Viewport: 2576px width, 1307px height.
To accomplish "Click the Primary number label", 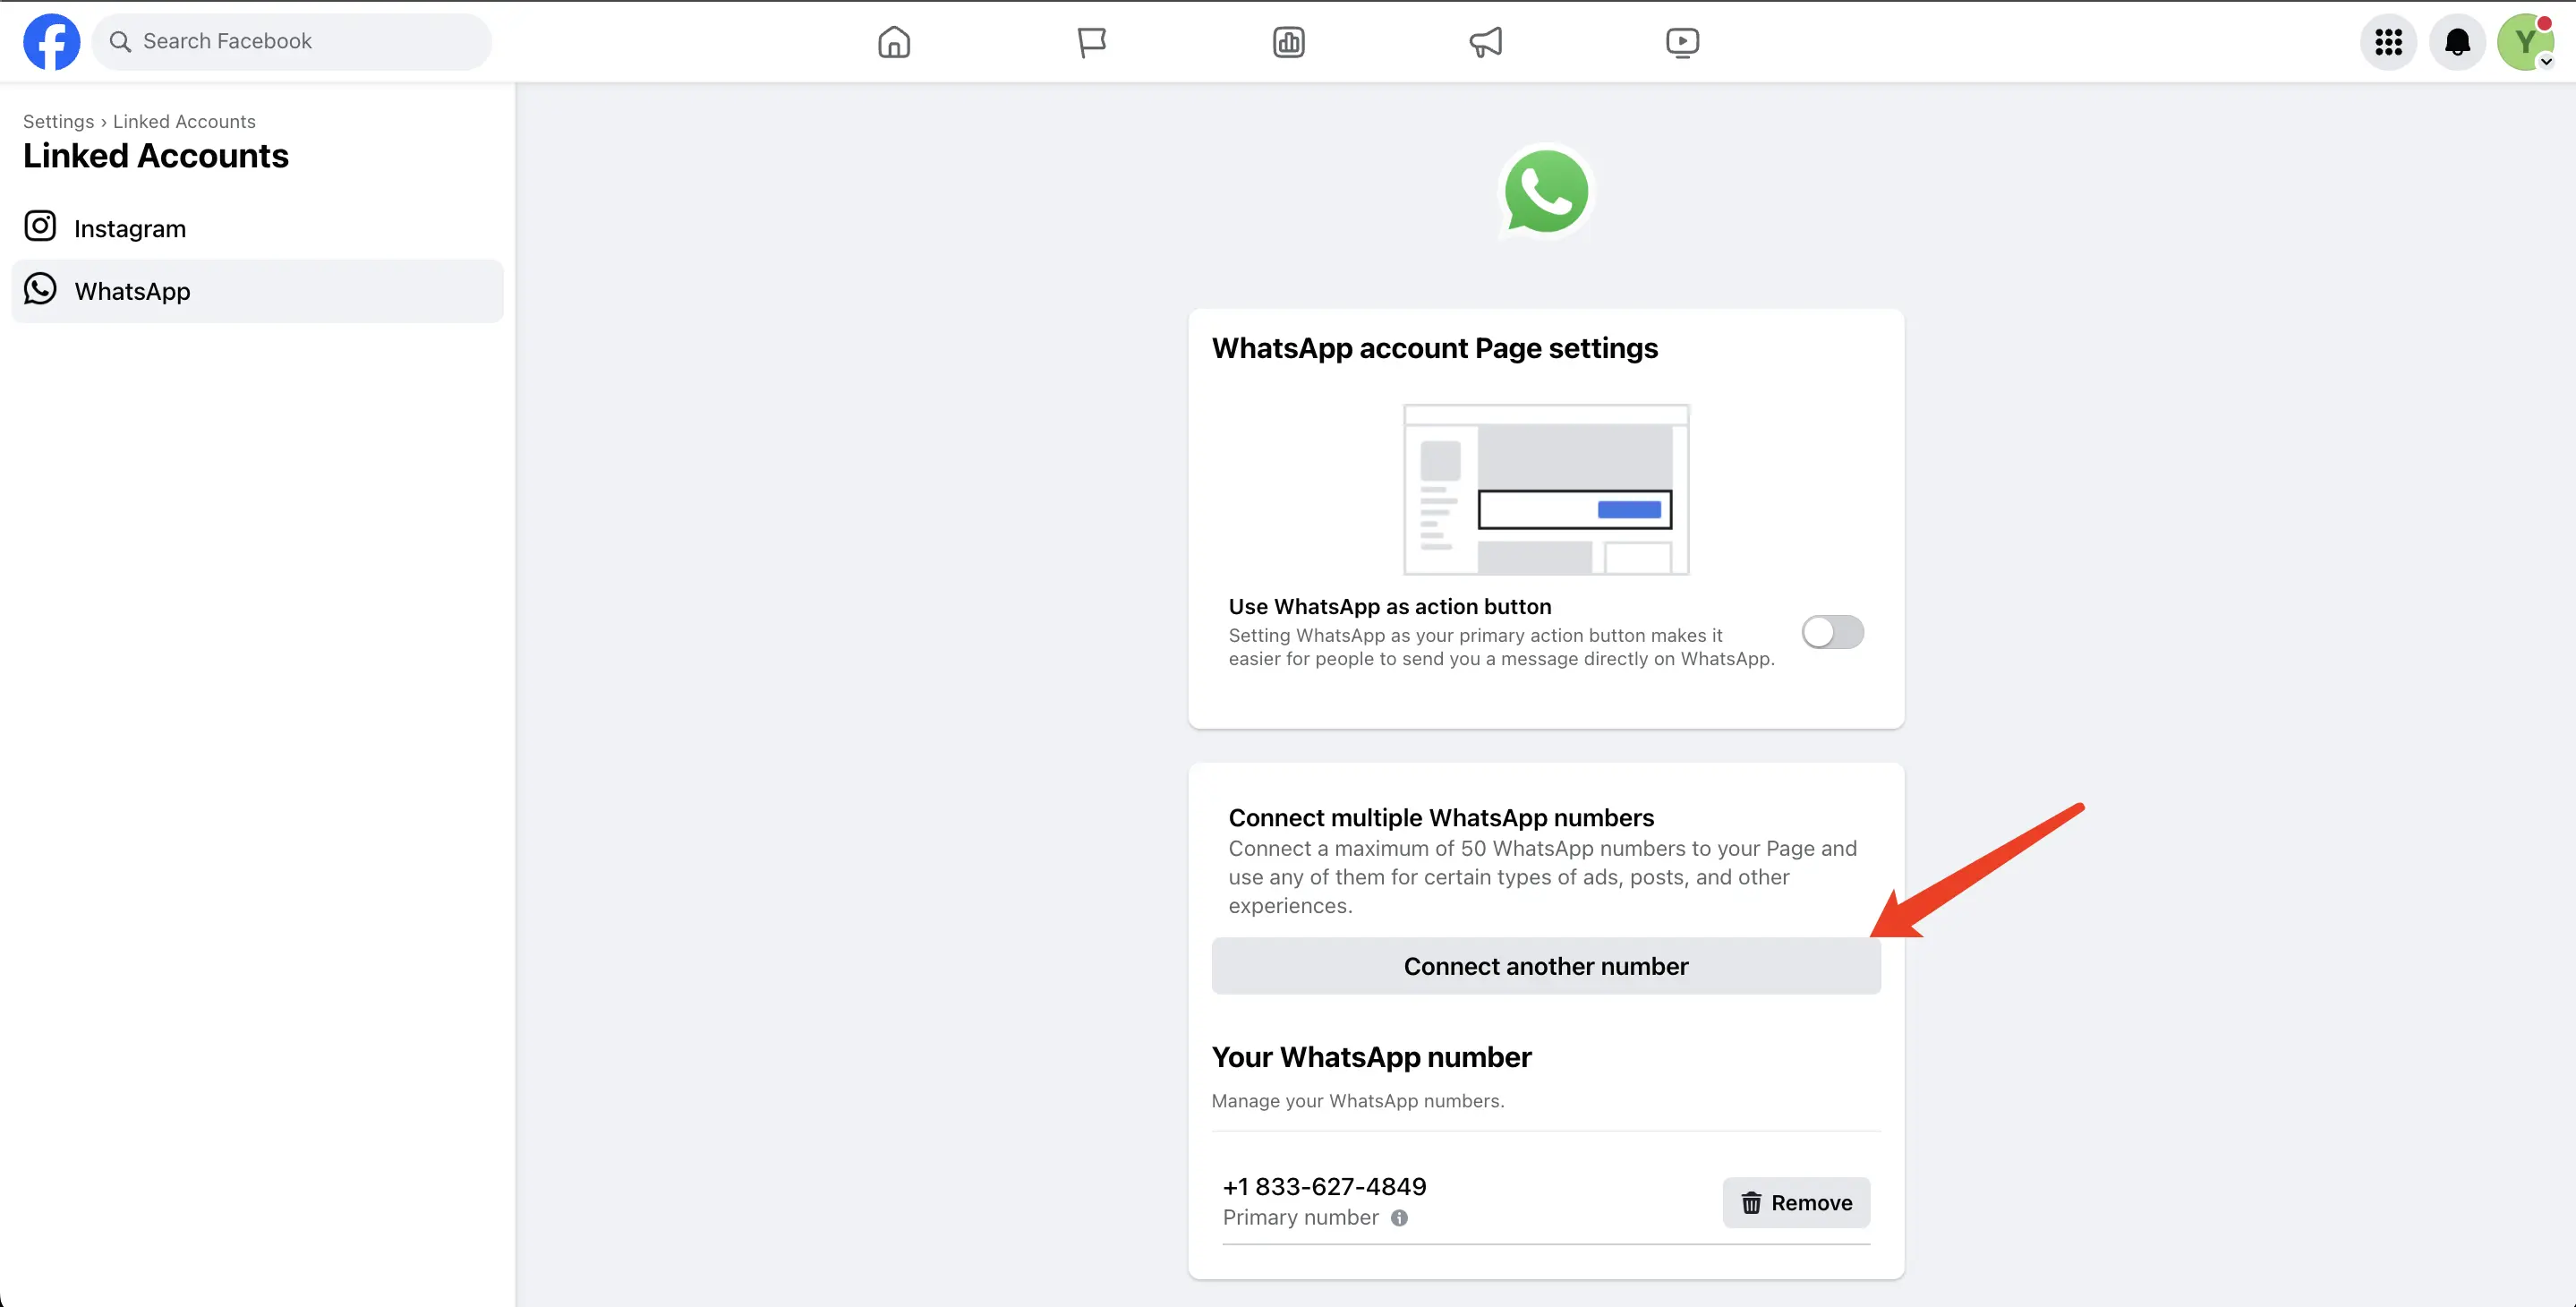I will [x=1300, y=1218].
